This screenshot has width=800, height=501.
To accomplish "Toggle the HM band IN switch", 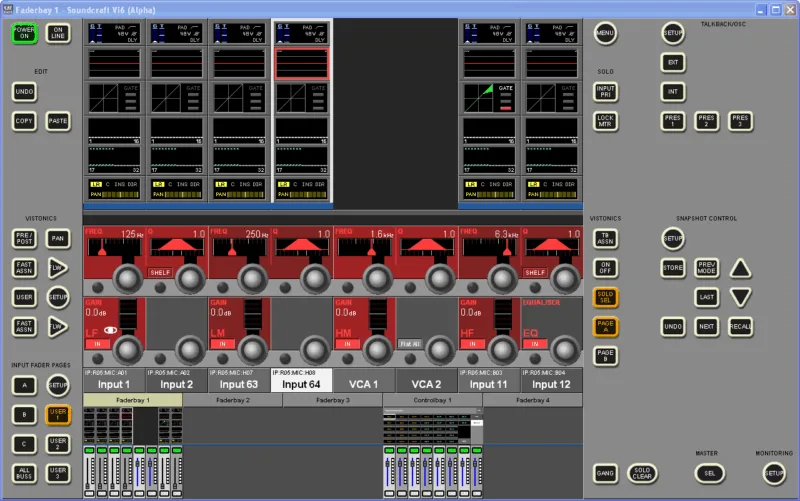I will (347, 344).
